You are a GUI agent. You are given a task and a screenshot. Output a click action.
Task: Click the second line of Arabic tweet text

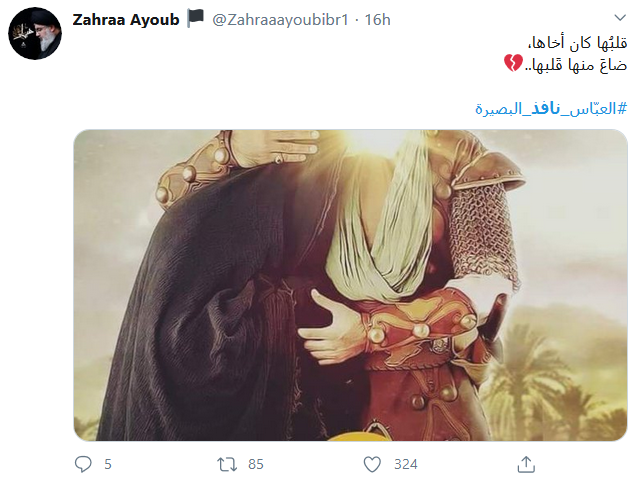(x=575, y=64)
